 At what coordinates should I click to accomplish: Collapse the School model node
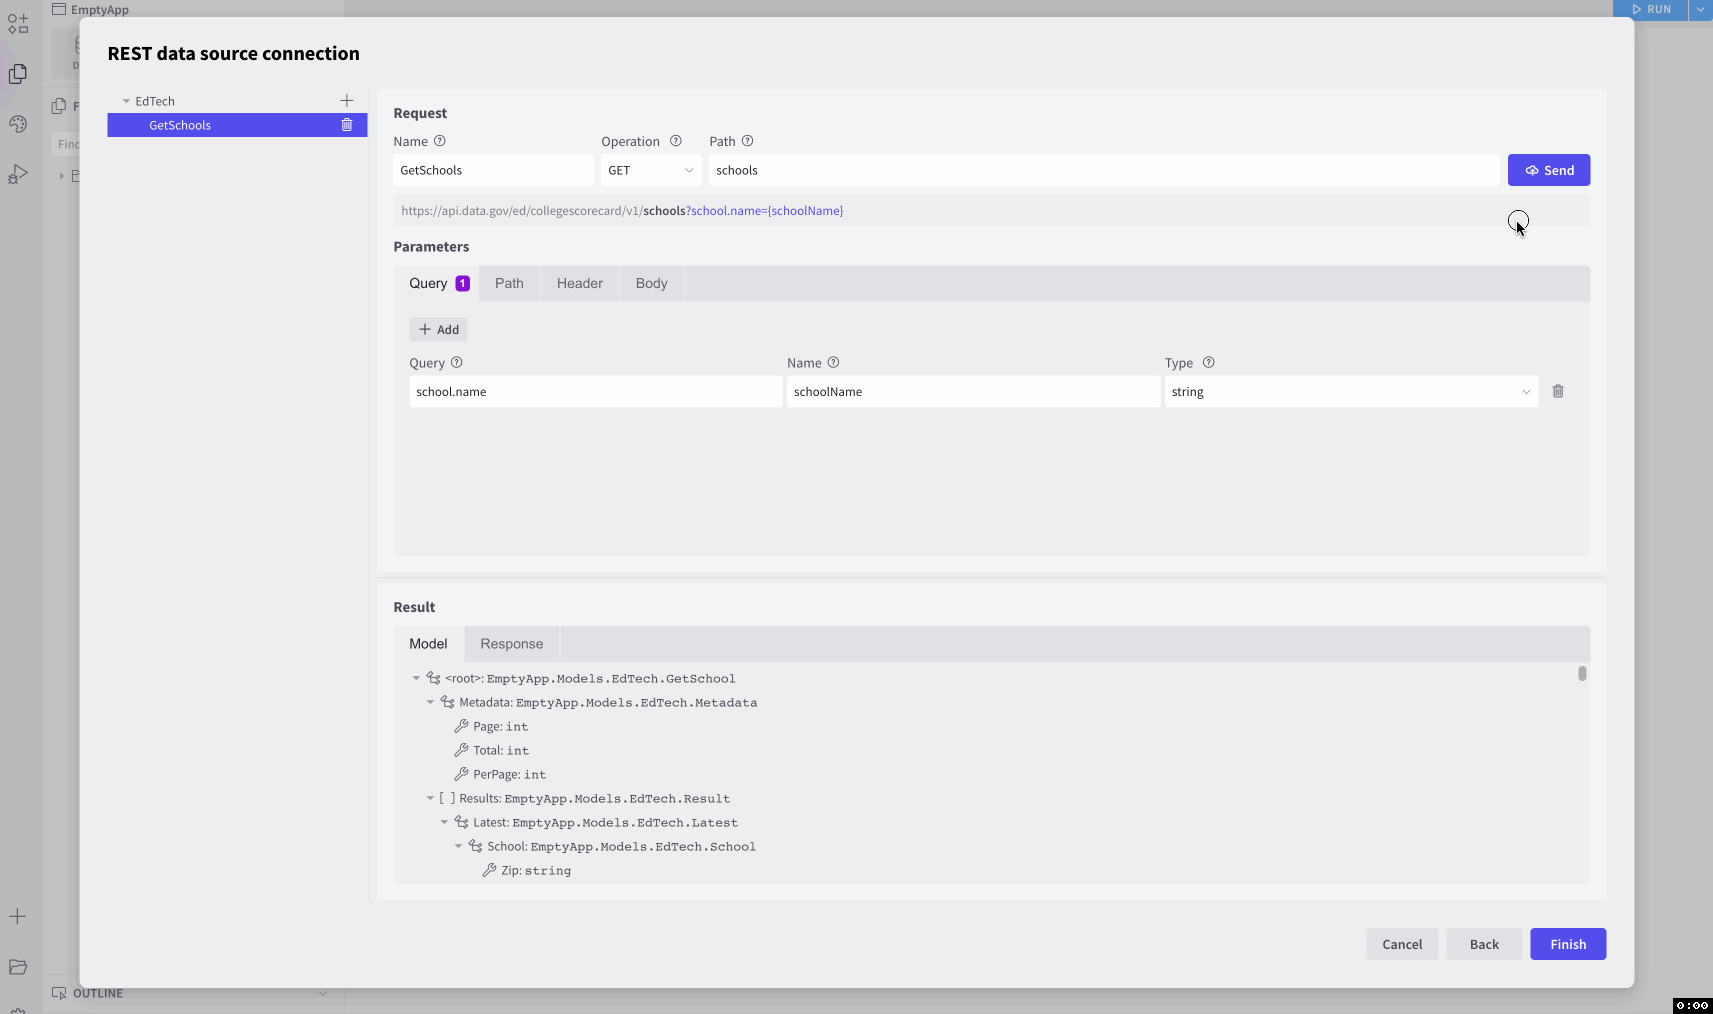coord(459,846)
